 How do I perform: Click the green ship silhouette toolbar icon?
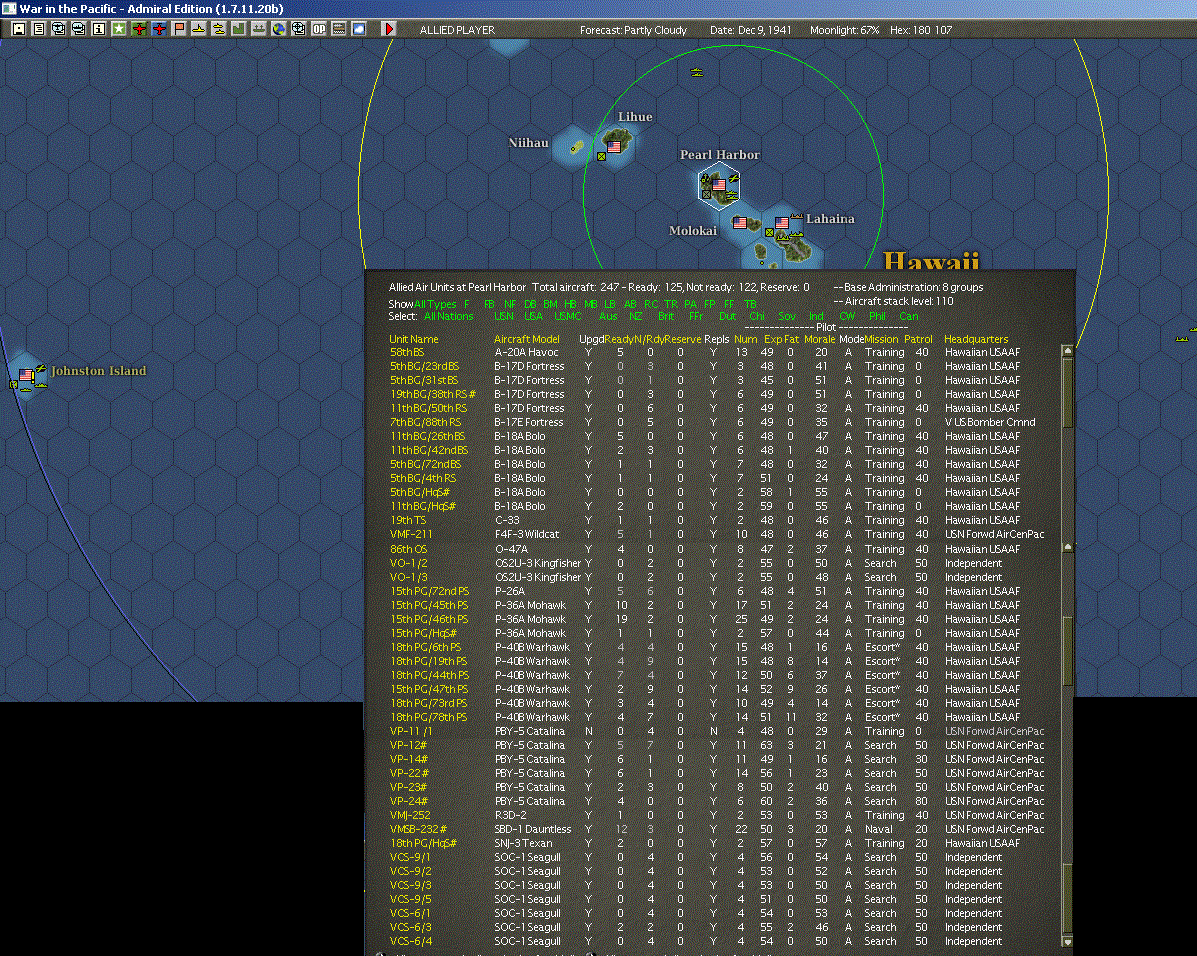point(258,29)
